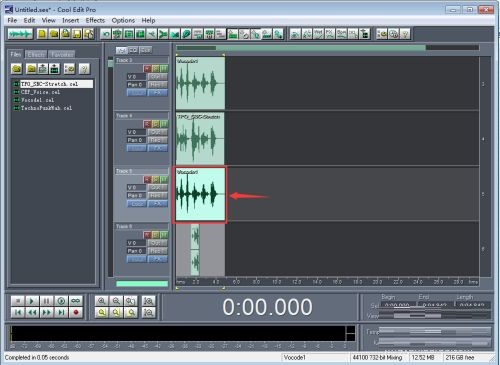
Task: Select TPO_SBC-Stretch.cel in file list
Action: point(53,84)
